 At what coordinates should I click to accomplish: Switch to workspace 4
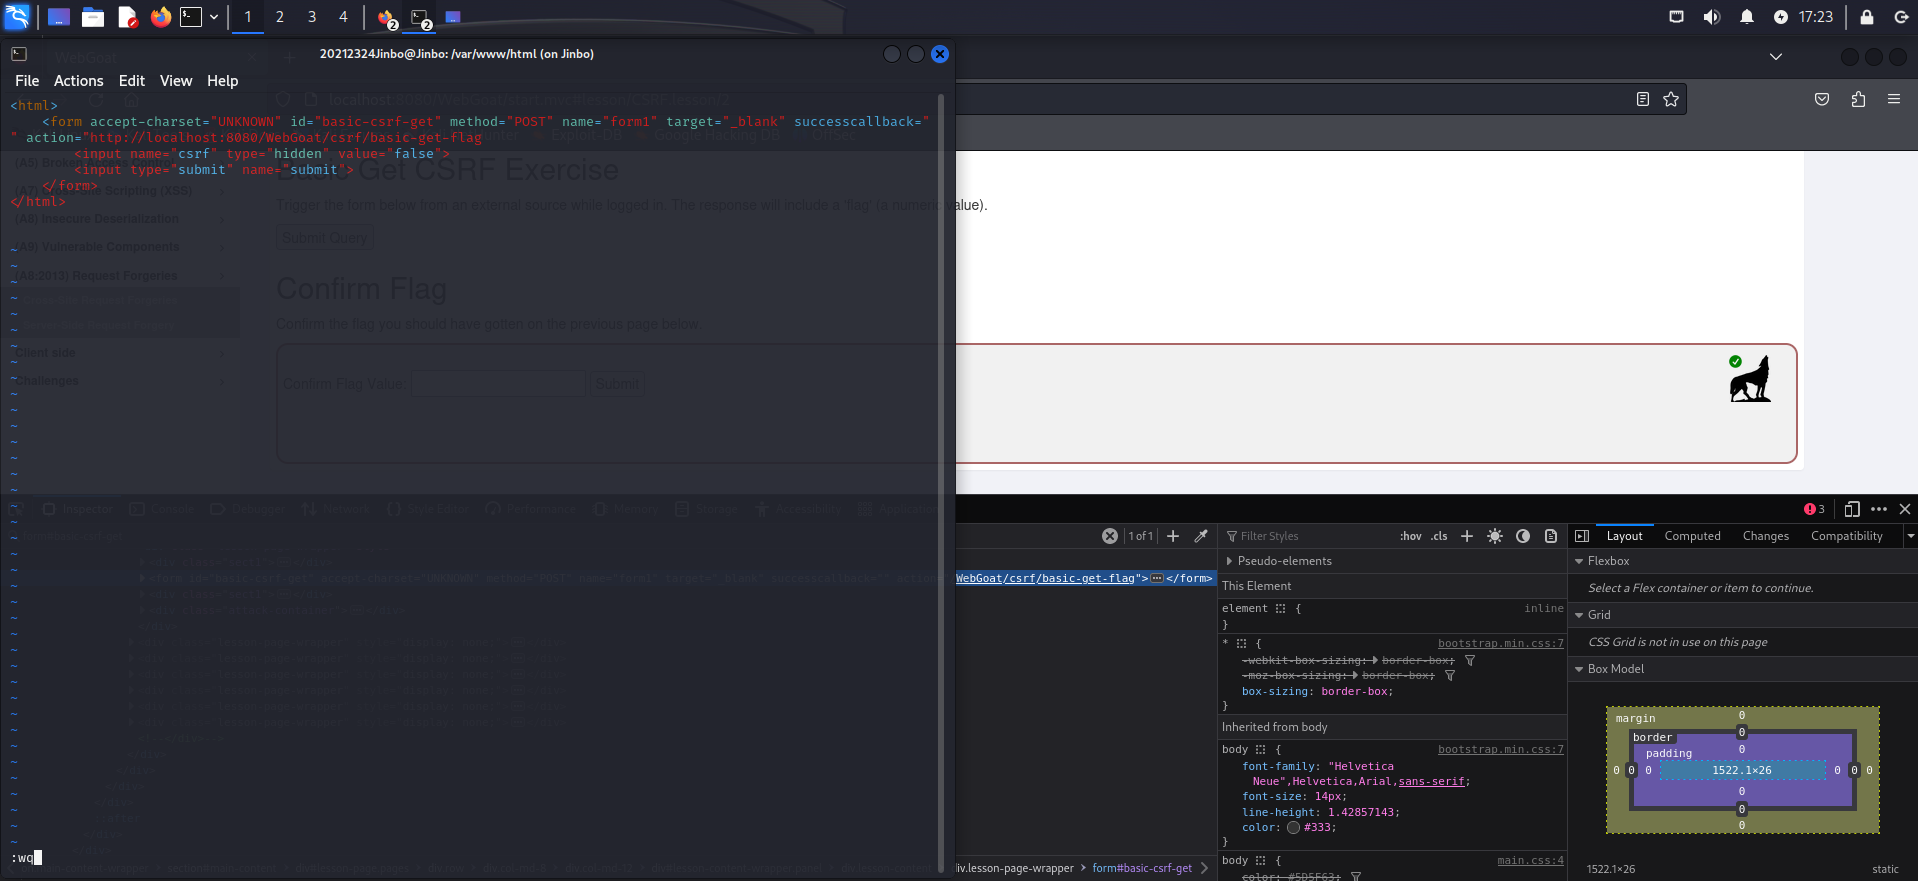(343, 17)
